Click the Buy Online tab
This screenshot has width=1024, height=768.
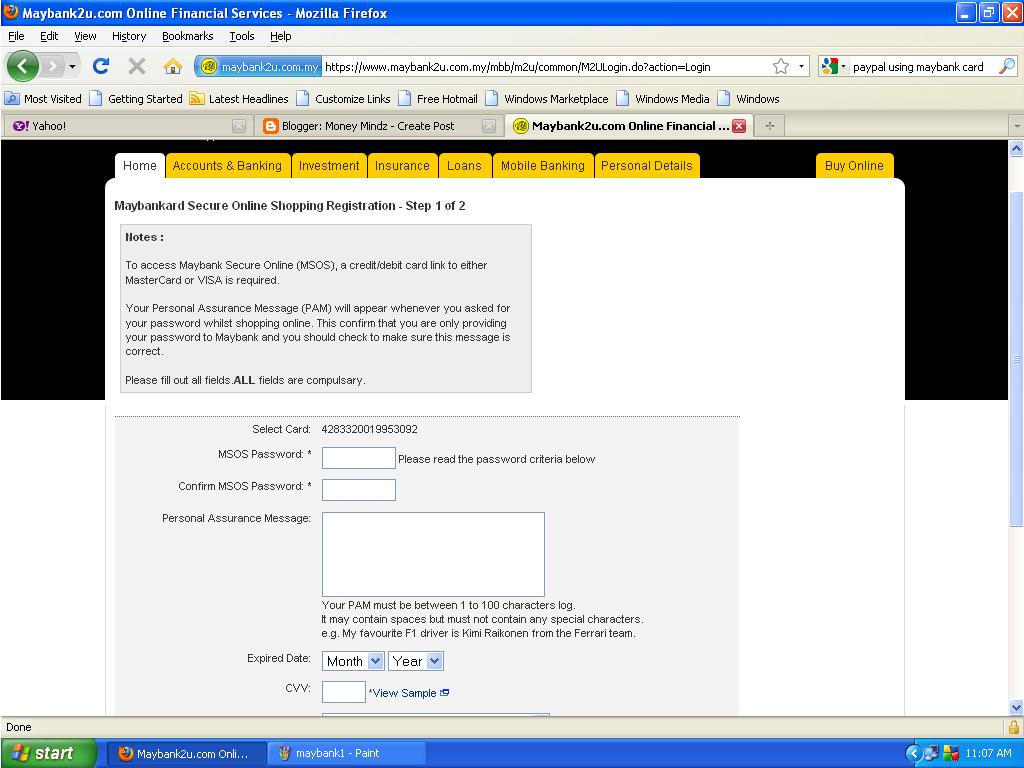pos(854,166)
